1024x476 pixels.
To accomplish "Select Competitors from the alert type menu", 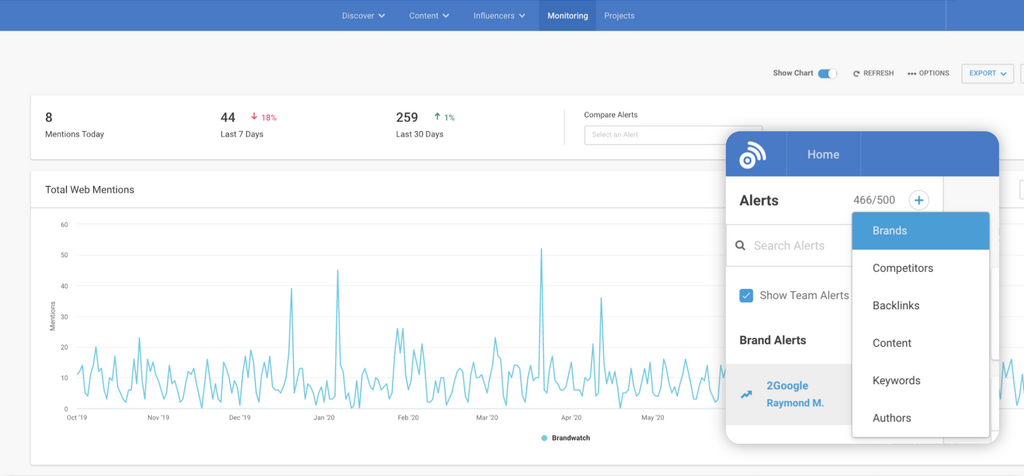I will pyautogui.click(x=902, y=268).
